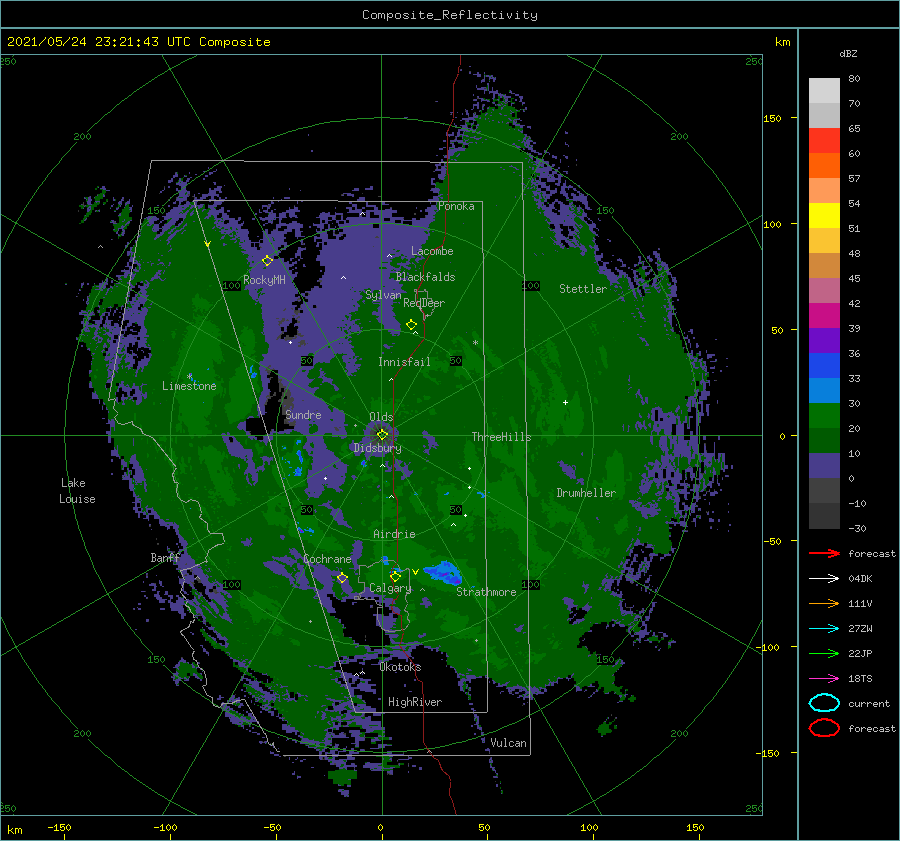
Task: Click the yellow station marker below RedDeer
Action: coord(411,325)
